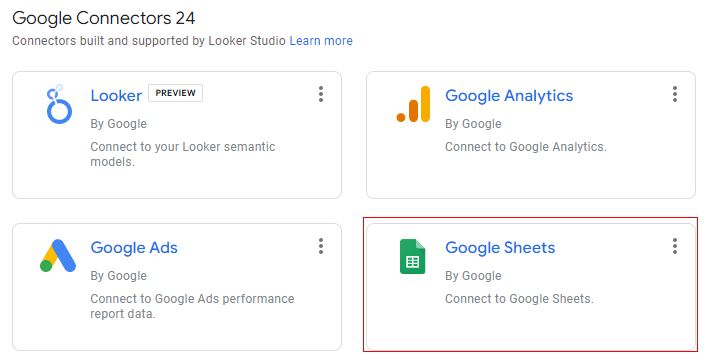This screenshot has width=708, height=363.
Task: Click the 'Connect to Google Analytics.' description
Action: tap(526, 147)
